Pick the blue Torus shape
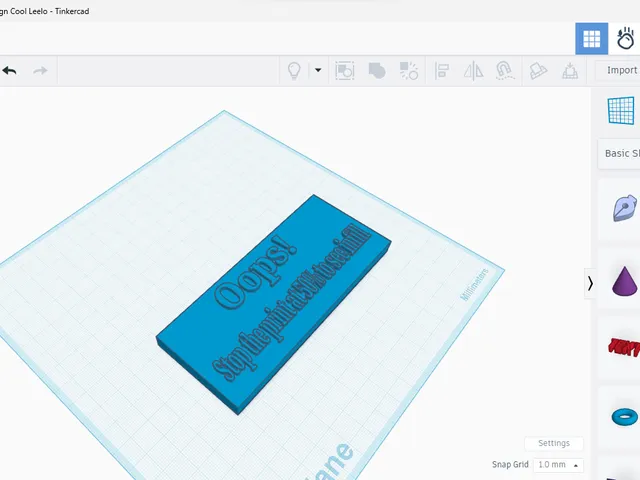The image size is (640, 480). [x=624, y=417]
